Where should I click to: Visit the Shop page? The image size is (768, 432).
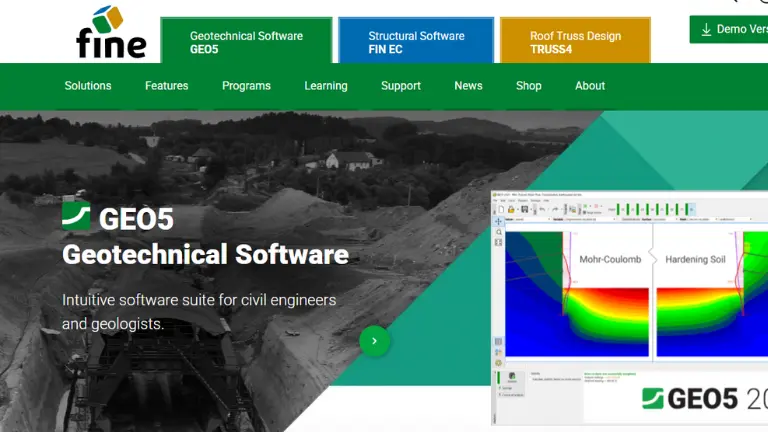click(528, 86)
